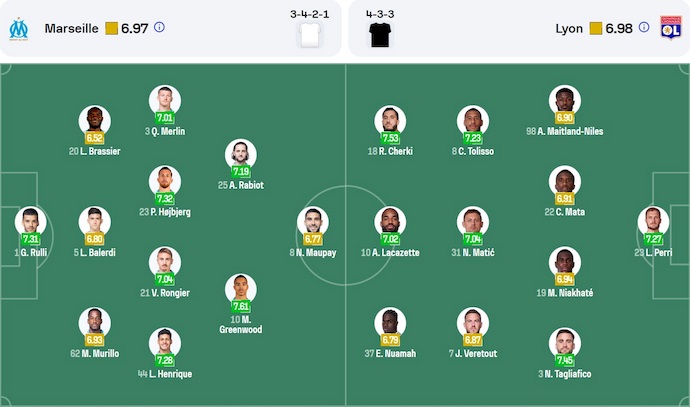Select N. Matić player avatar

point(473,221)
